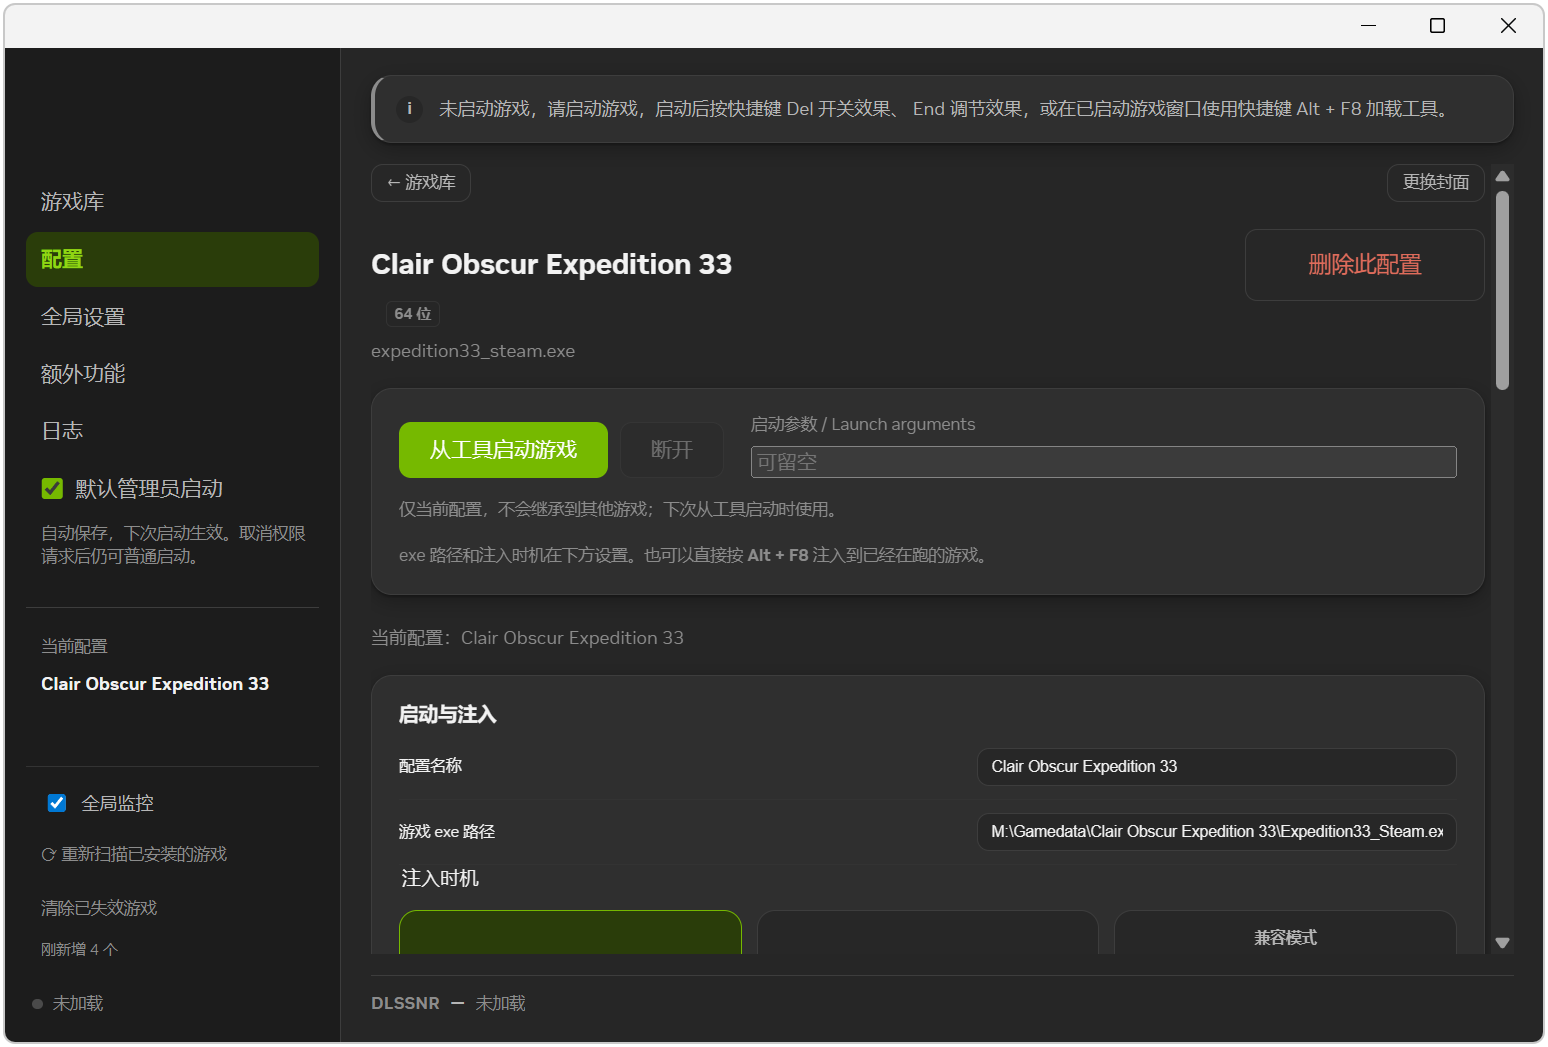Click the 64 位 badge
The image size is (1548, 1047).
pos(412,314)
